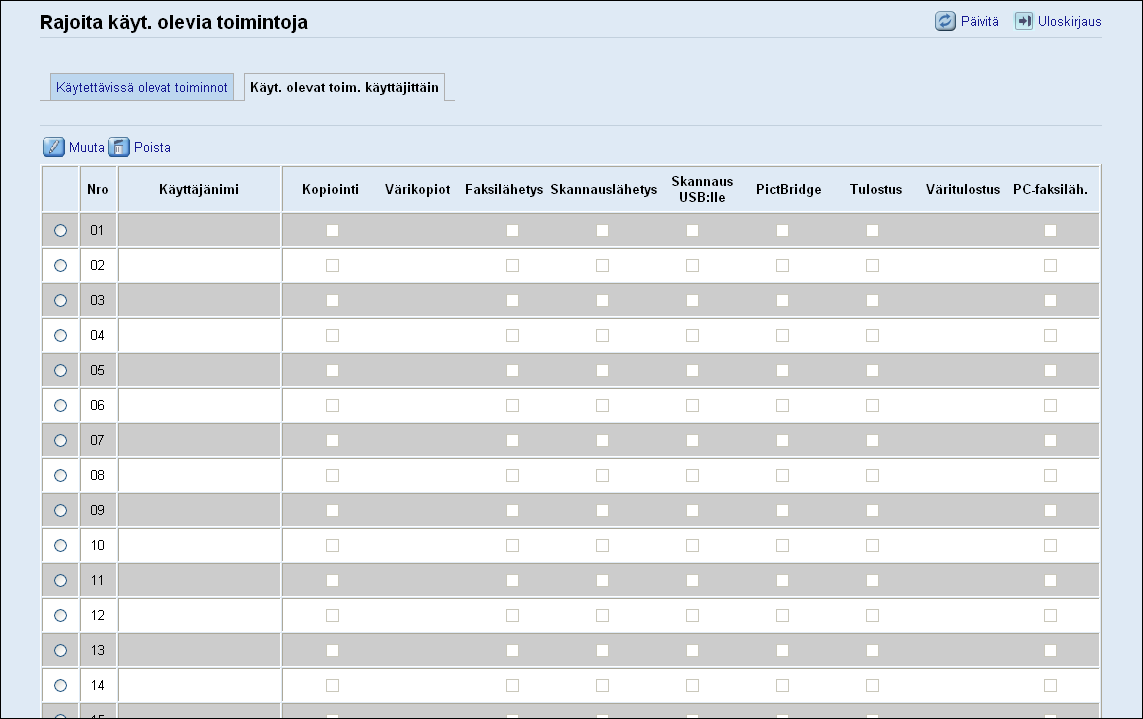Image resolution: width=1143 pixels, height=719 pixels.
Task: Toggle Kopiointi checkbox for user 01
Action: [x=332, y=230]
